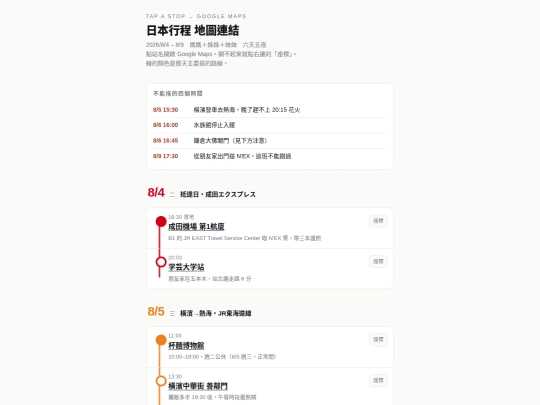Click the JR EAST Travel Service Center note

click(x=245, y=238)
